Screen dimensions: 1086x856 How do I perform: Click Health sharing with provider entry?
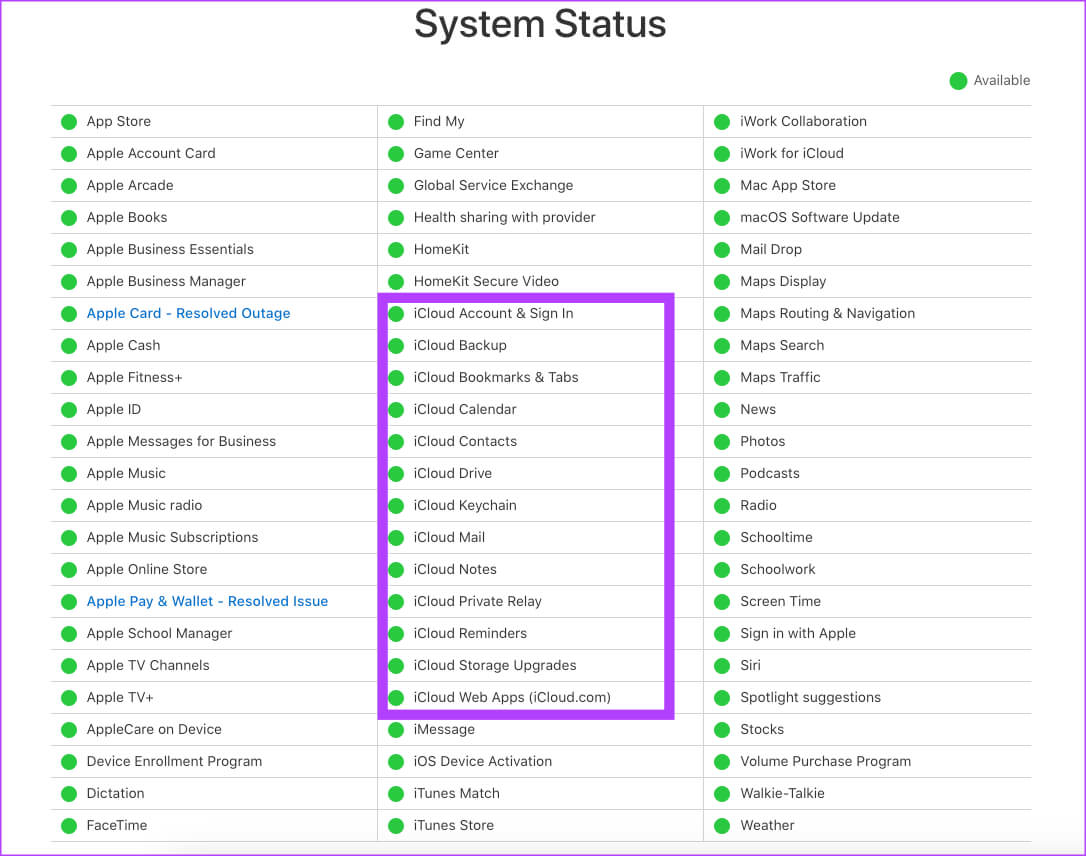[x=504, y=217]
